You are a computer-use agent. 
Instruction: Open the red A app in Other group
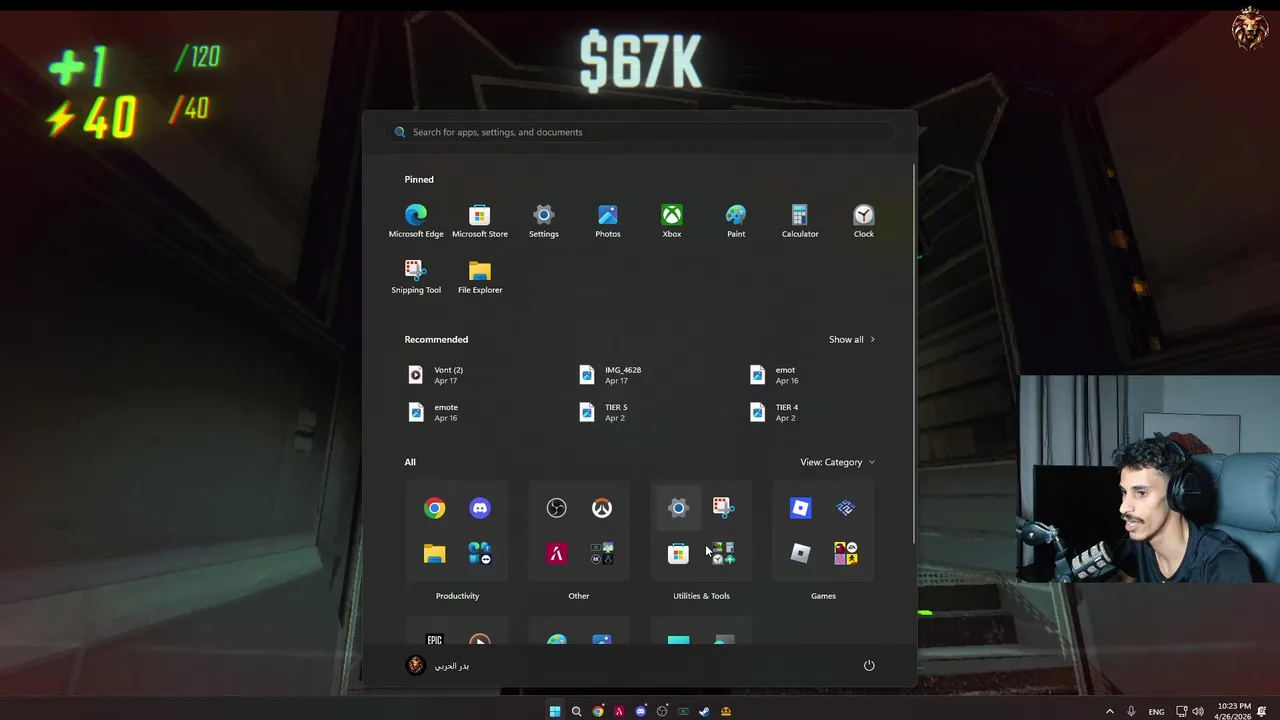click(x=557, y=554)
